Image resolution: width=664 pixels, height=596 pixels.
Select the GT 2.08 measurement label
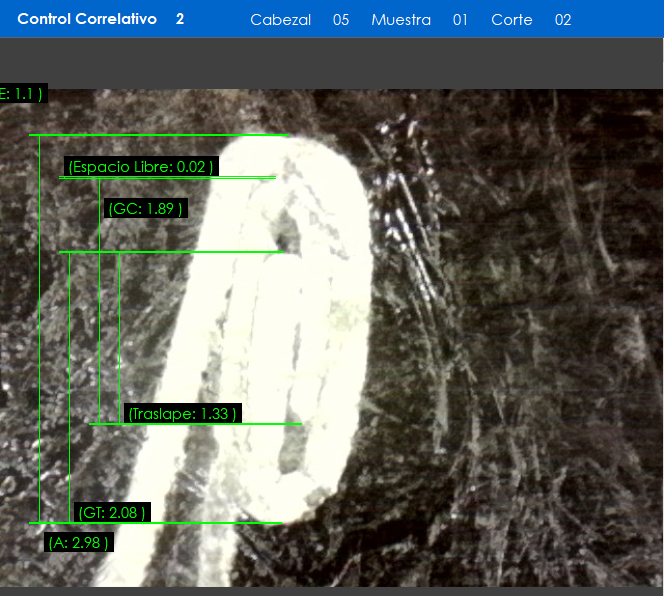click(112, 513)
